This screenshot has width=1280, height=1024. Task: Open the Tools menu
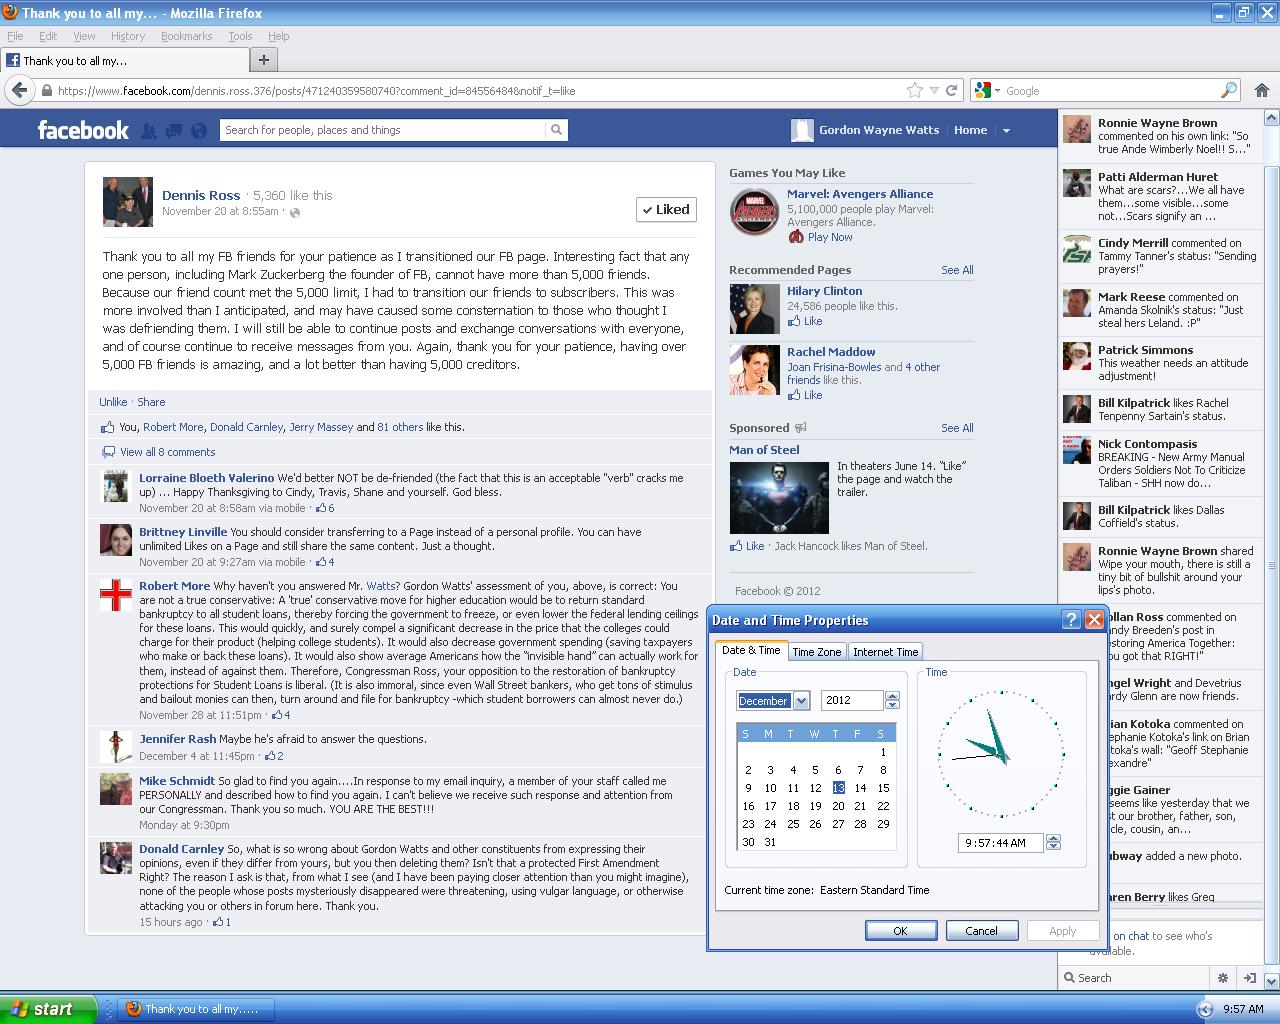[x=240, y=36]
